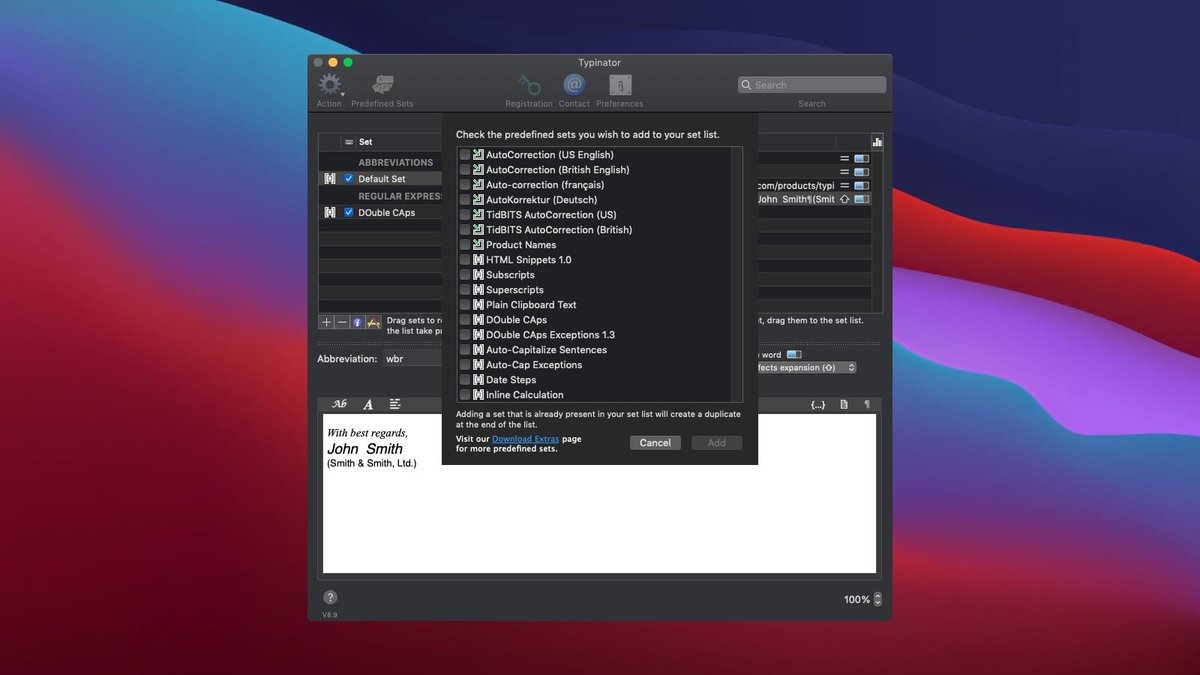Open Registration via the key icon
Viewport: 1200px width, 675px height.
[x=529, y=86]
